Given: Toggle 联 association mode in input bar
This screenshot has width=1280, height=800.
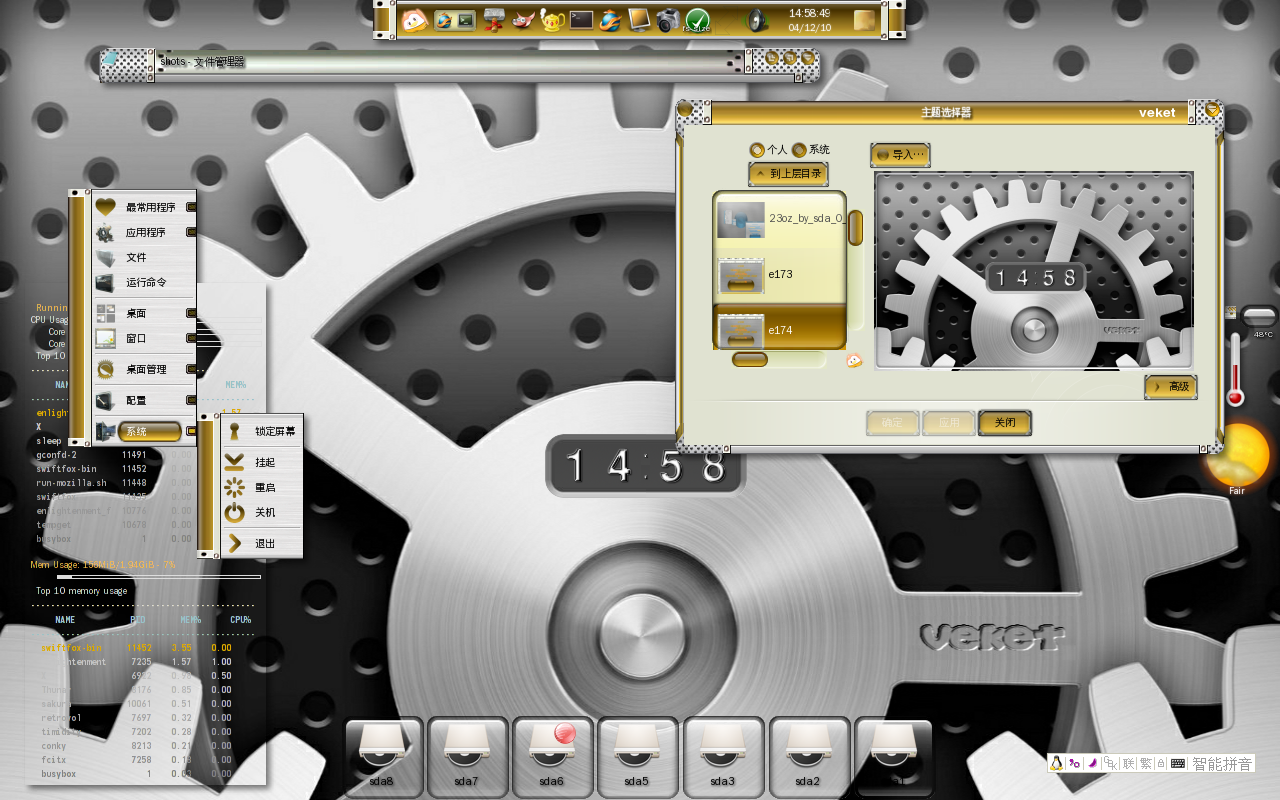Looking at the screenshot, I should [x=1129, y=763].
